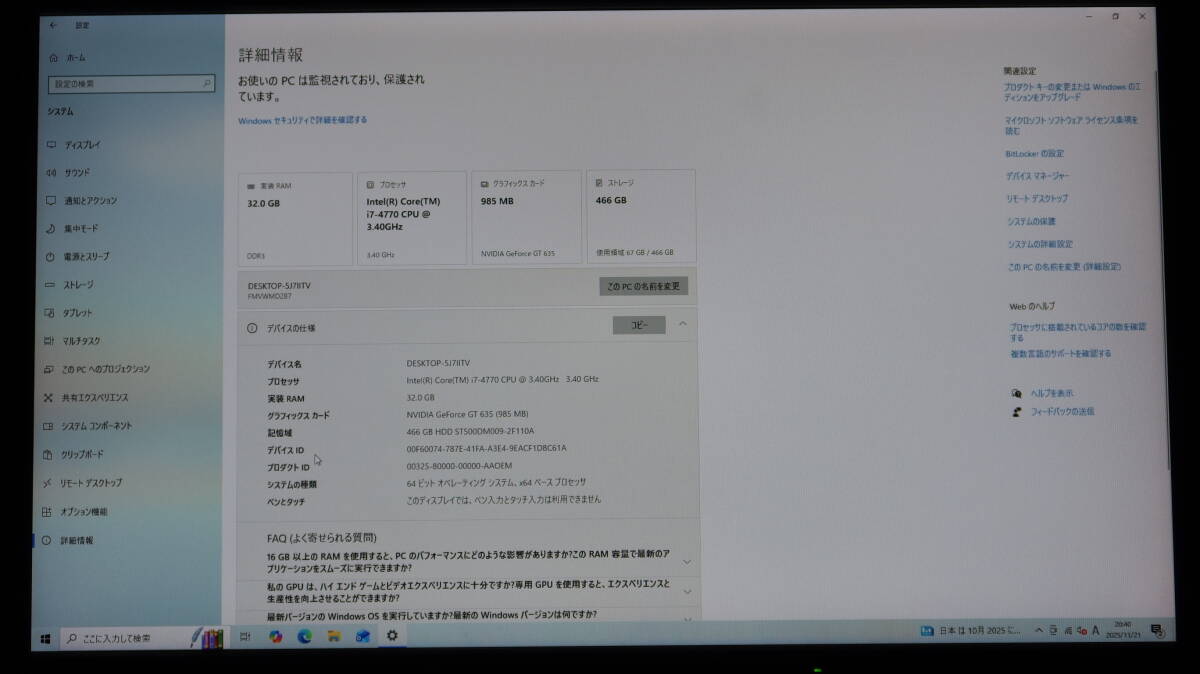Open リモート デスクトップ in the sidebar
This screenshot has width=1200, height=674.
(83, 483)
